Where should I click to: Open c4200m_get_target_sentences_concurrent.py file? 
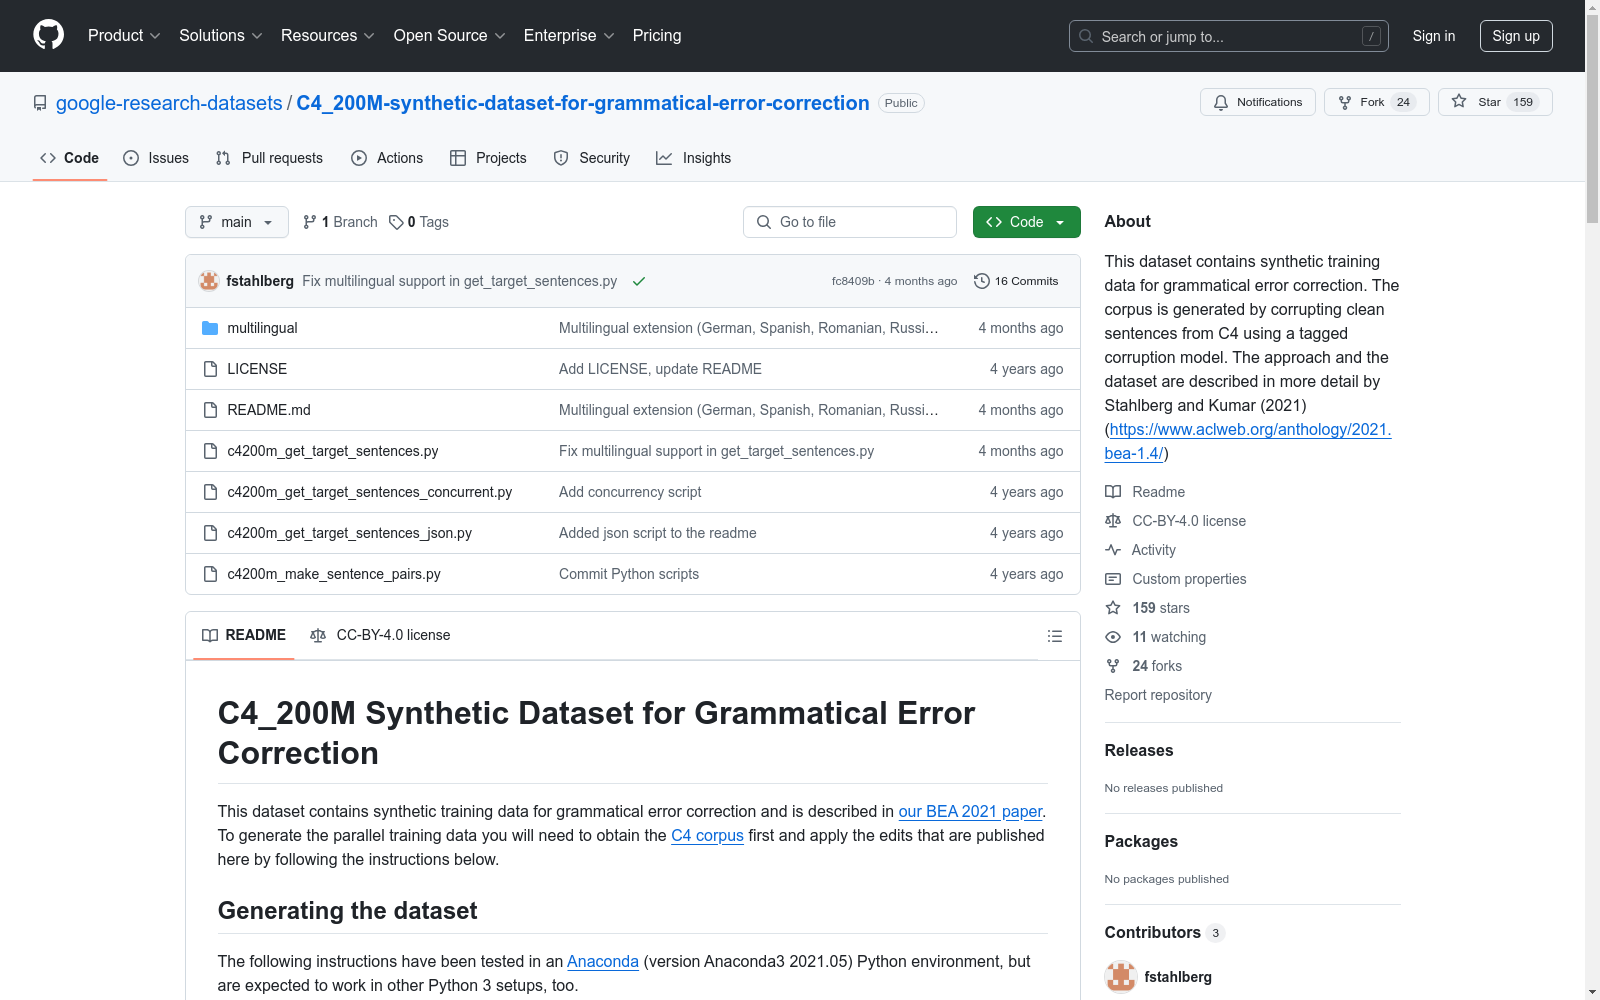pos(370,492)
